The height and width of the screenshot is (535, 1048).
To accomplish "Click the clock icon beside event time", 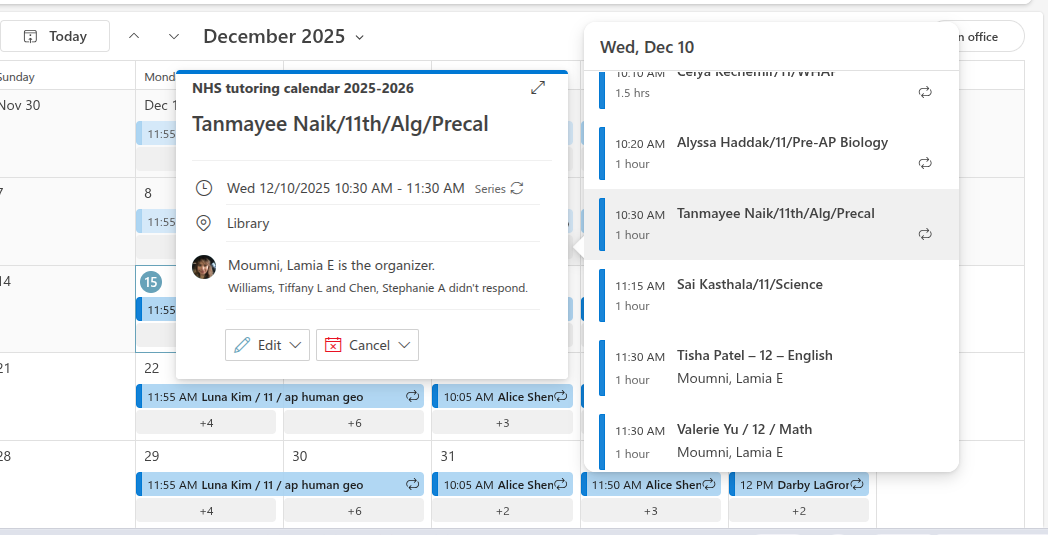I will (x=204, y=188).
